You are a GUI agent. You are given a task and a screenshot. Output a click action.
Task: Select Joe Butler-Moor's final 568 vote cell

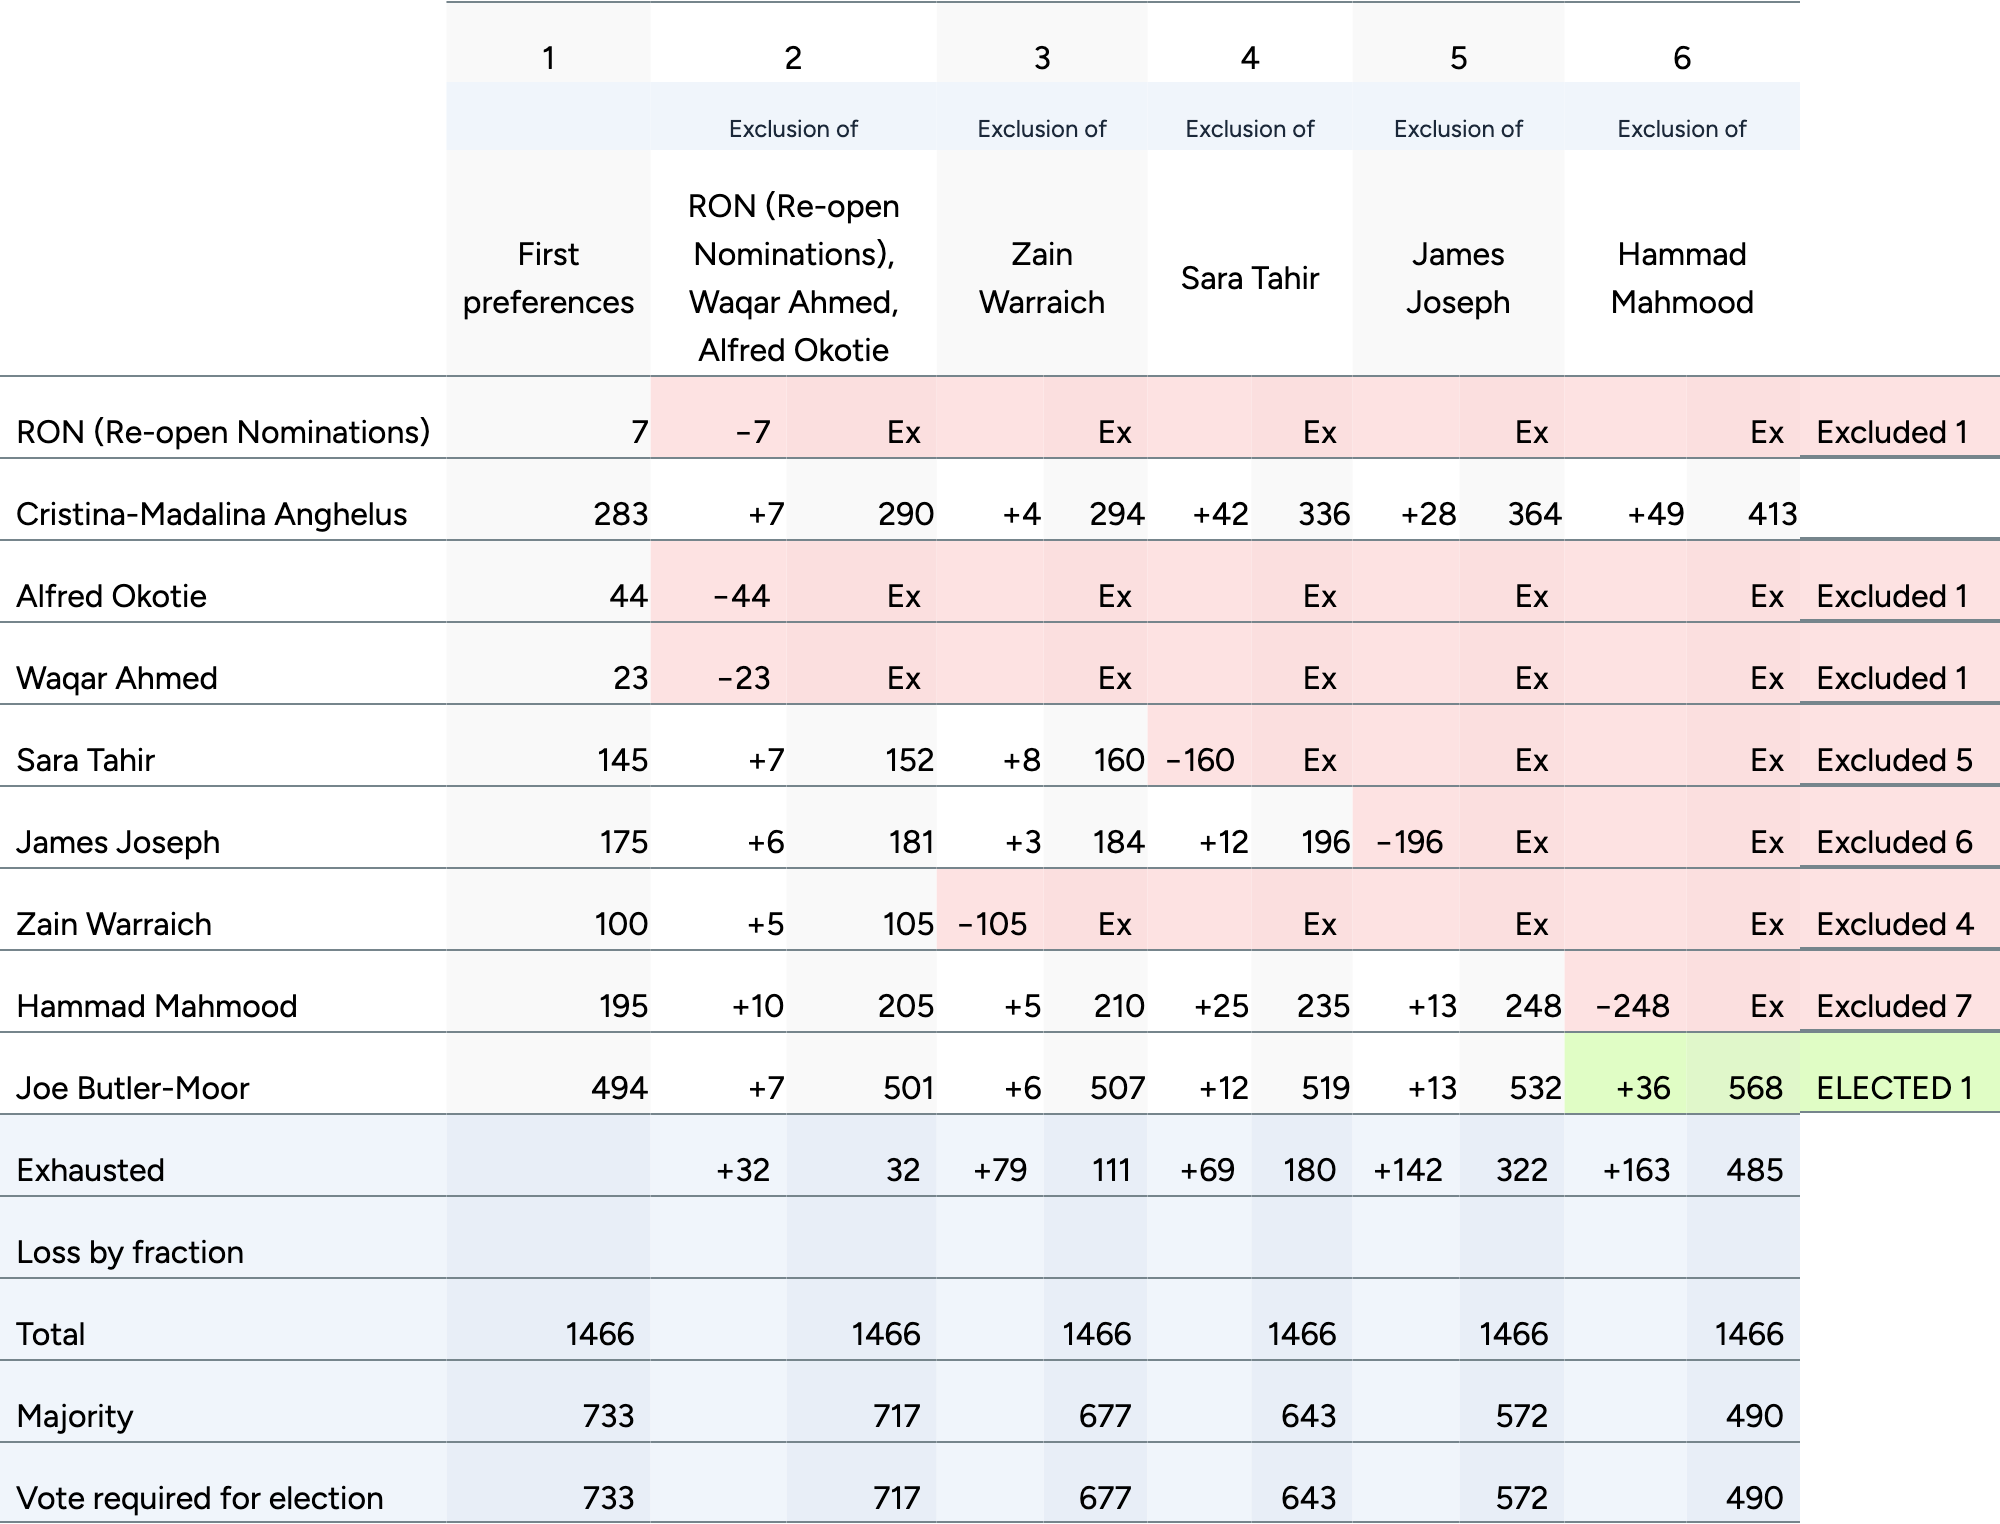click(1755, 1087)
